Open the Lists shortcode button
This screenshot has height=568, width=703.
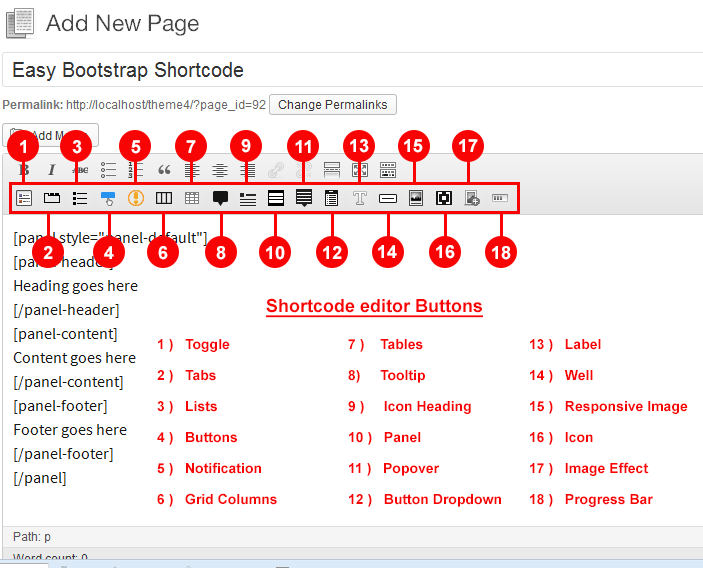coord(80,198)
